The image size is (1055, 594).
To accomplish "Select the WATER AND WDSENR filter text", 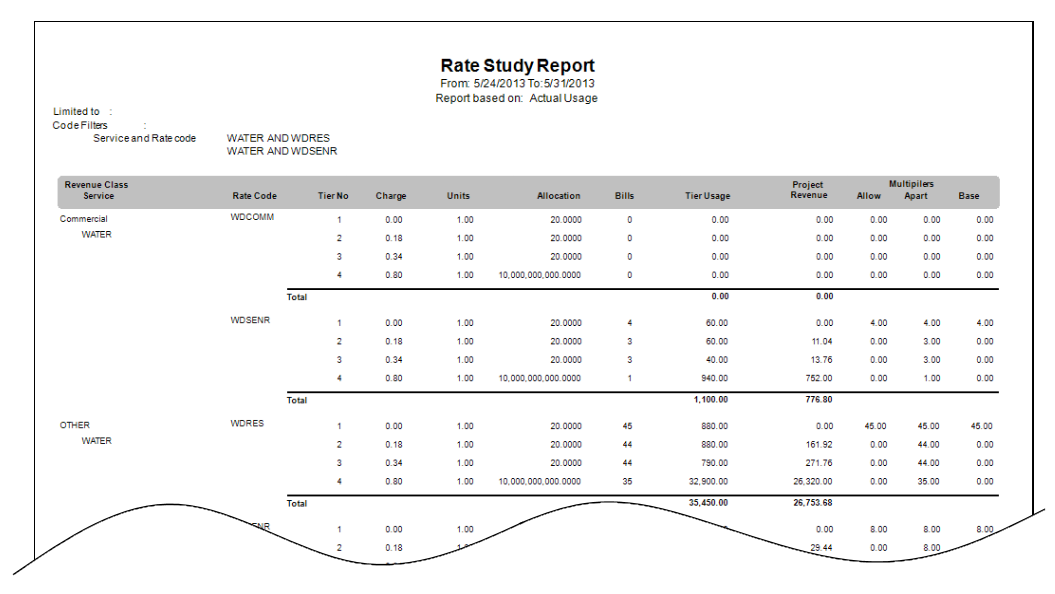I will coord(282,151).
